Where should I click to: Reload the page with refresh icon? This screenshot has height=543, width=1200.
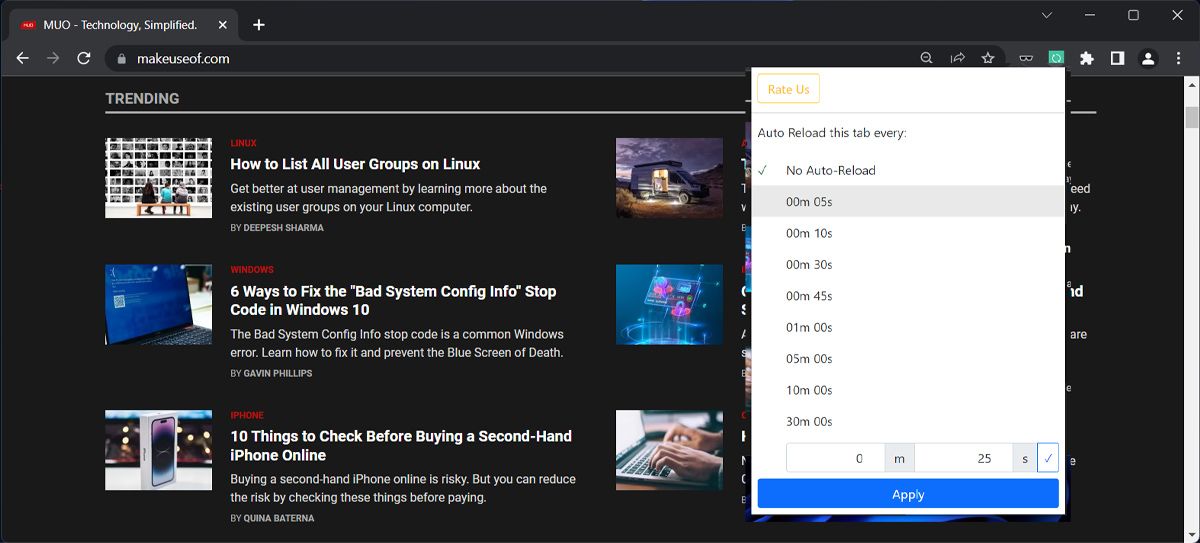coord(84,58)
